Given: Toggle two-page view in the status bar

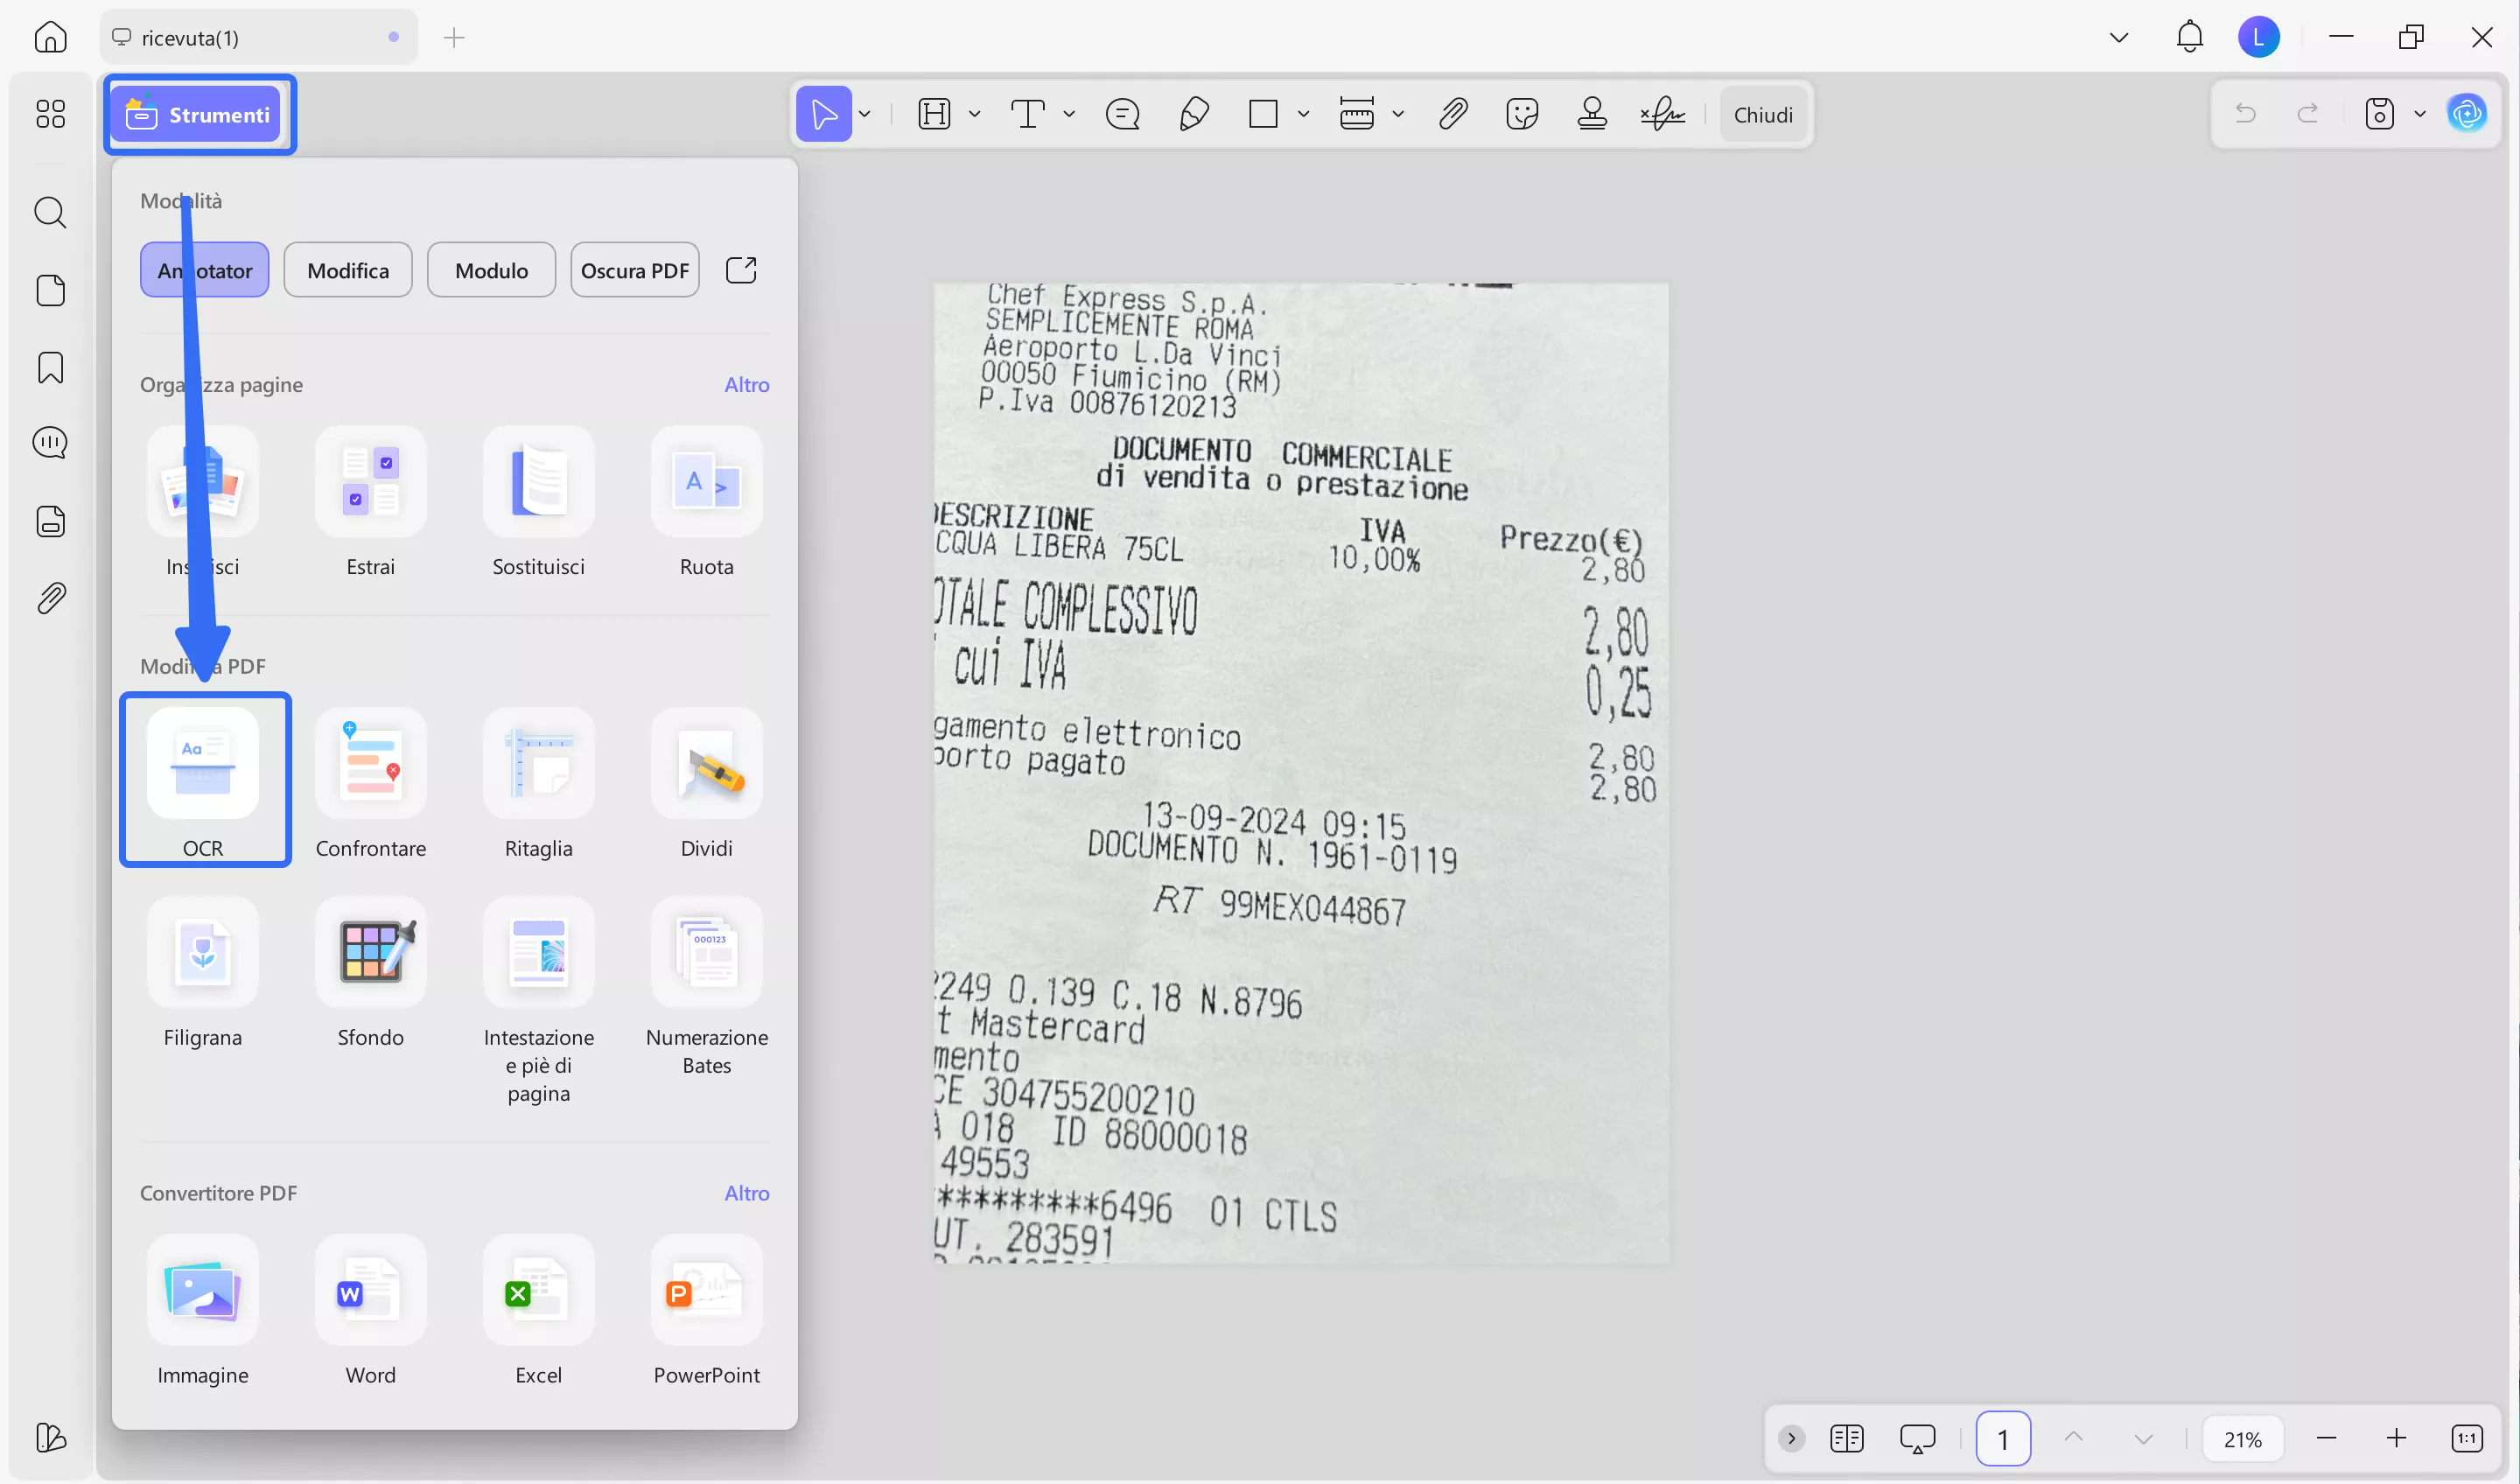Looking at the screenshot, I should tap(1847, 1438).
